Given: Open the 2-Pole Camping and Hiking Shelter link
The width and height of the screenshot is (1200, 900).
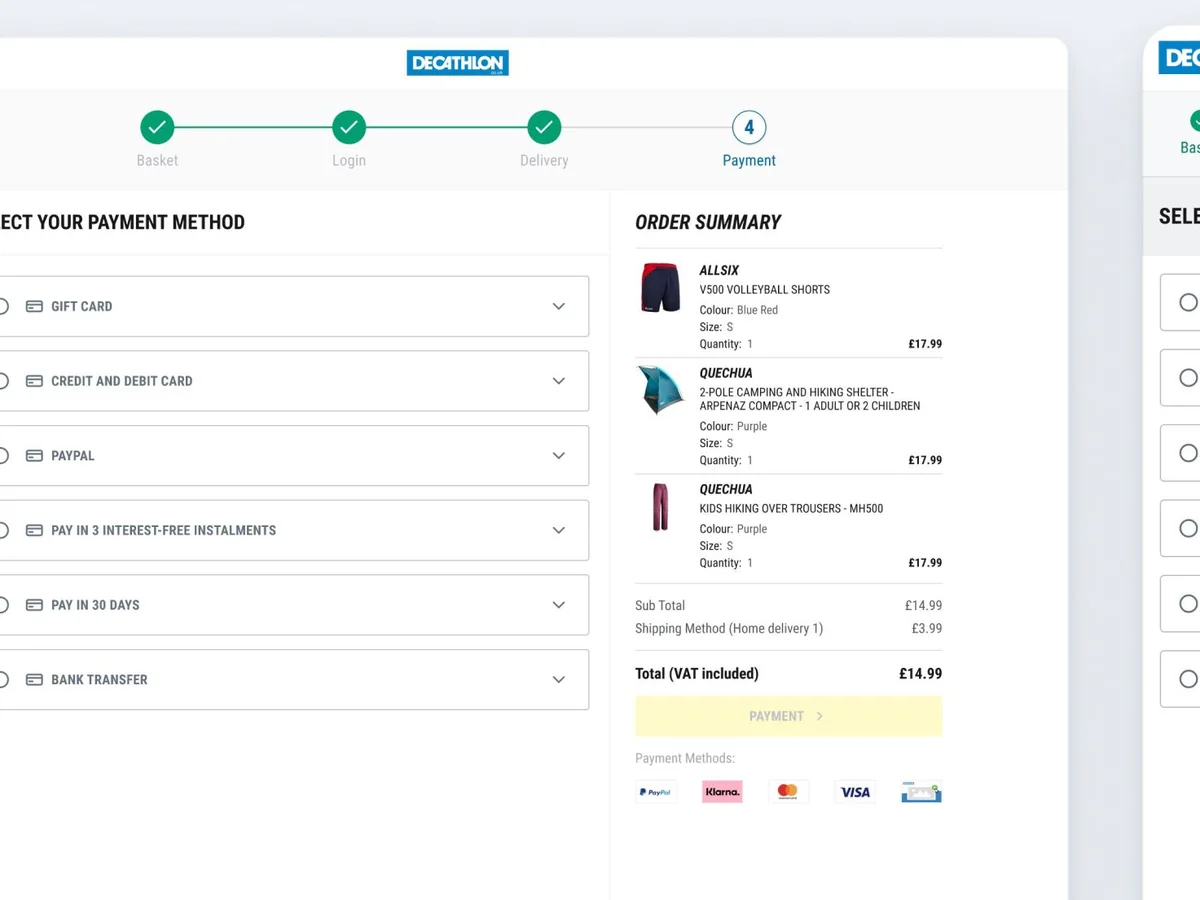Looking at the screenshot, I should click(809, 399).
